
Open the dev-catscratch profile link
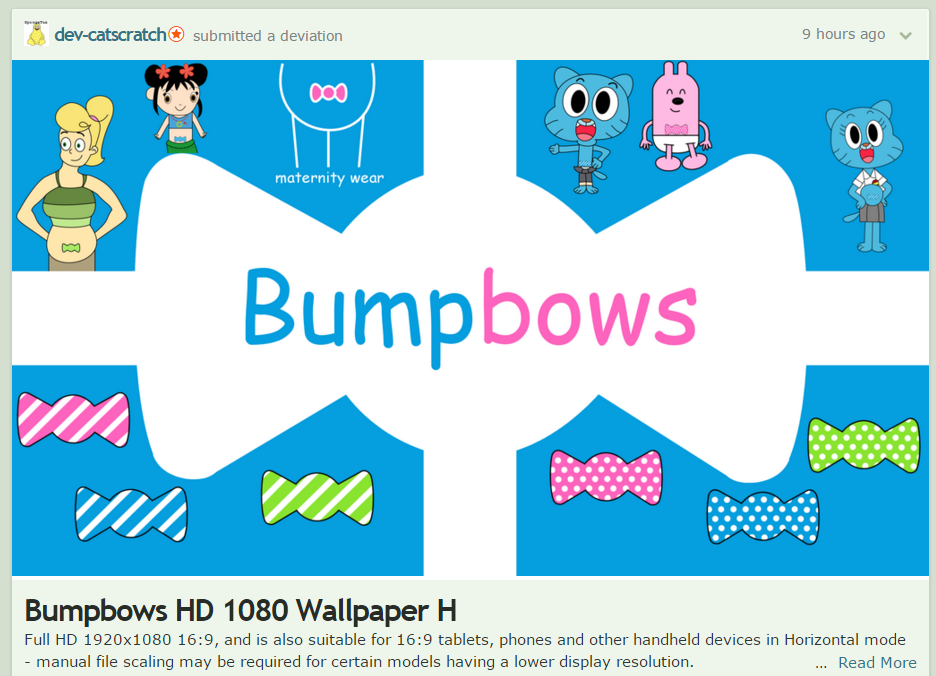click(110, 35)
